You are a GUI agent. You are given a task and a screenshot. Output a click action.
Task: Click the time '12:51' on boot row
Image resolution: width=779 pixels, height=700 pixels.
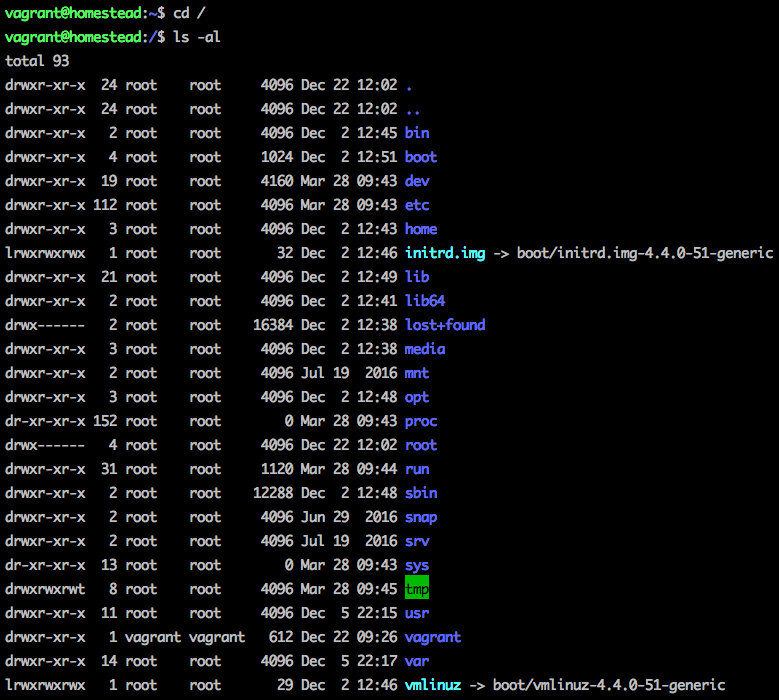pos(377,157)
